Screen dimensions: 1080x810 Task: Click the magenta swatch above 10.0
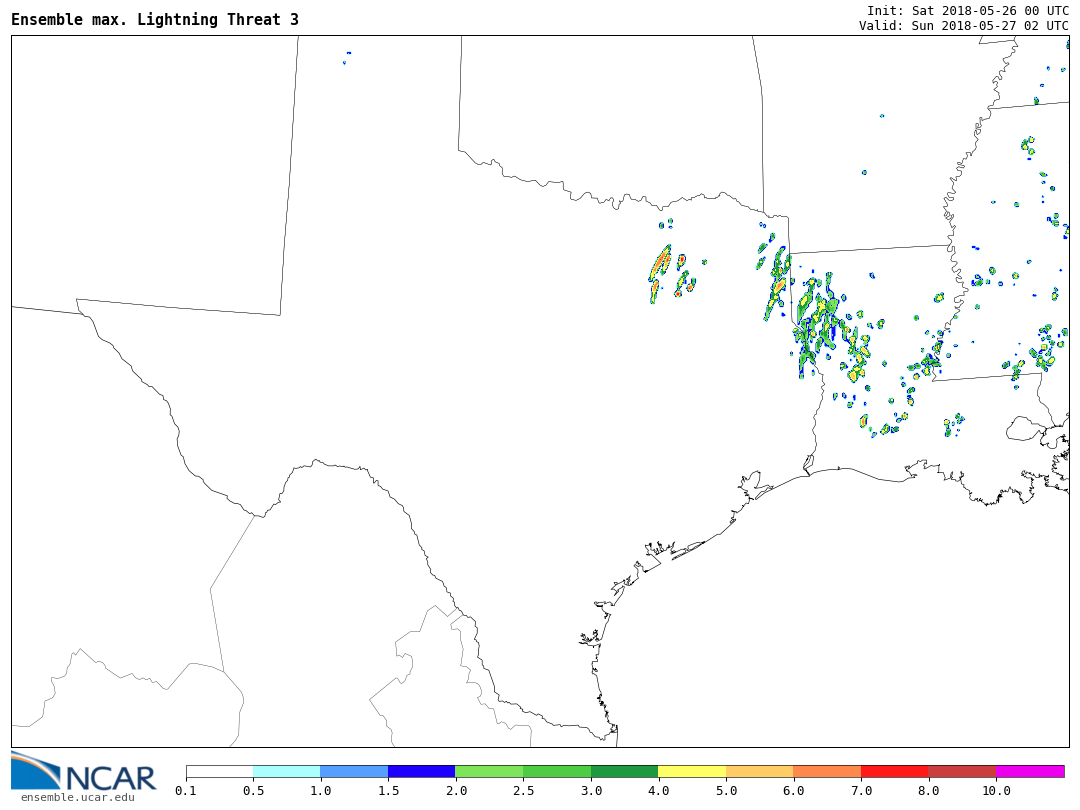(1030, 771)
